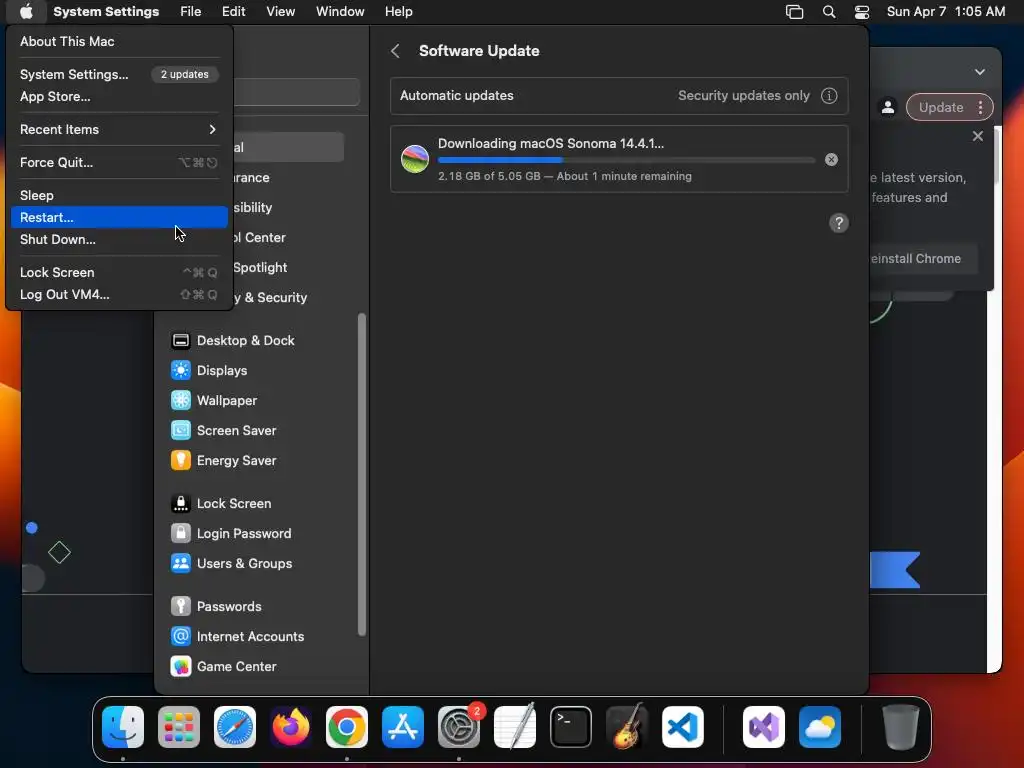Close the Chrome update popup
Screen dimensions: 1024x768
tap(978, 136)
